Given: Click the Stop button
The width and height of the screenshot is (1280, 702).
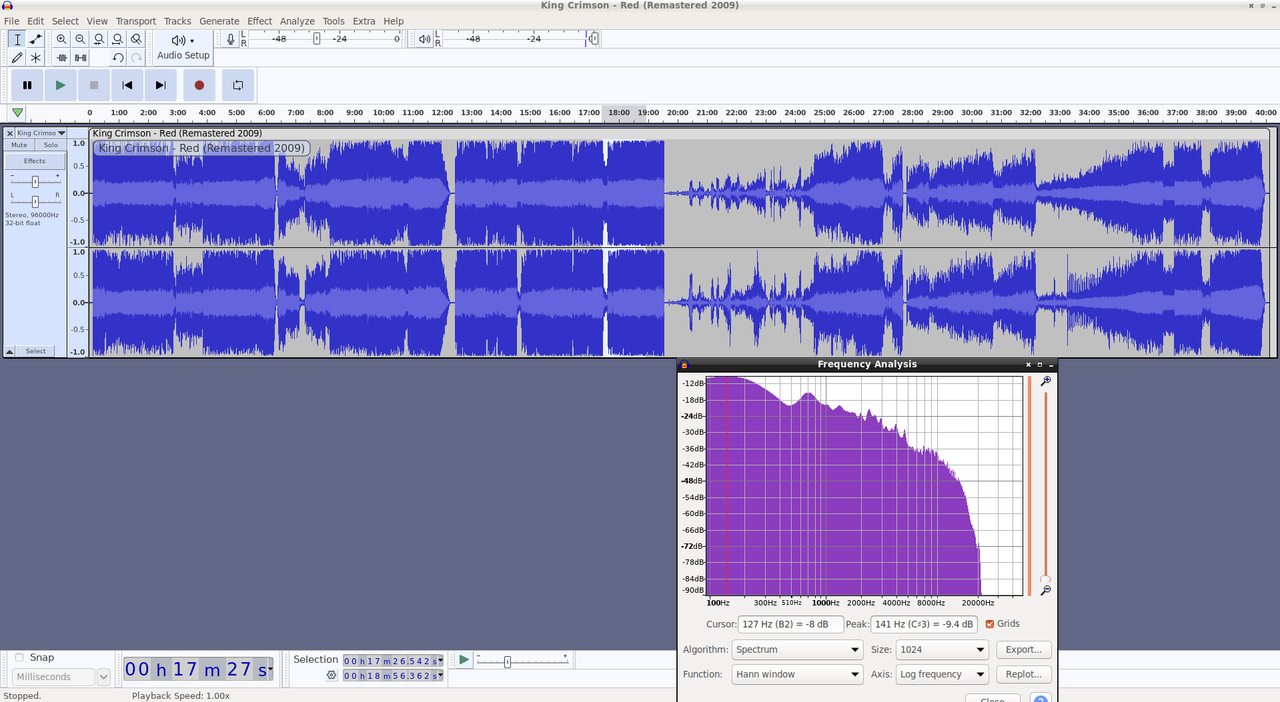Looking at the screenshot, I should point(94,85).
